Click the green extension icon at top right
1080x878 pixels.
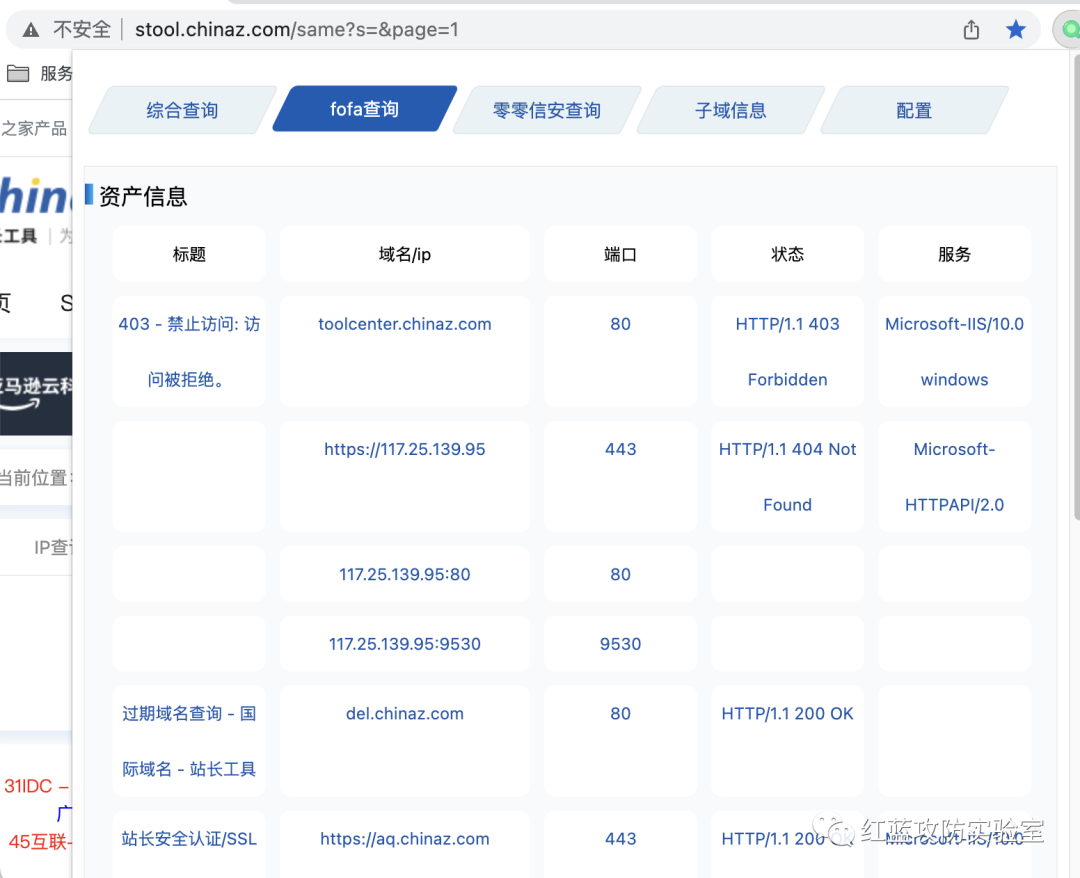coord(1068,30)
